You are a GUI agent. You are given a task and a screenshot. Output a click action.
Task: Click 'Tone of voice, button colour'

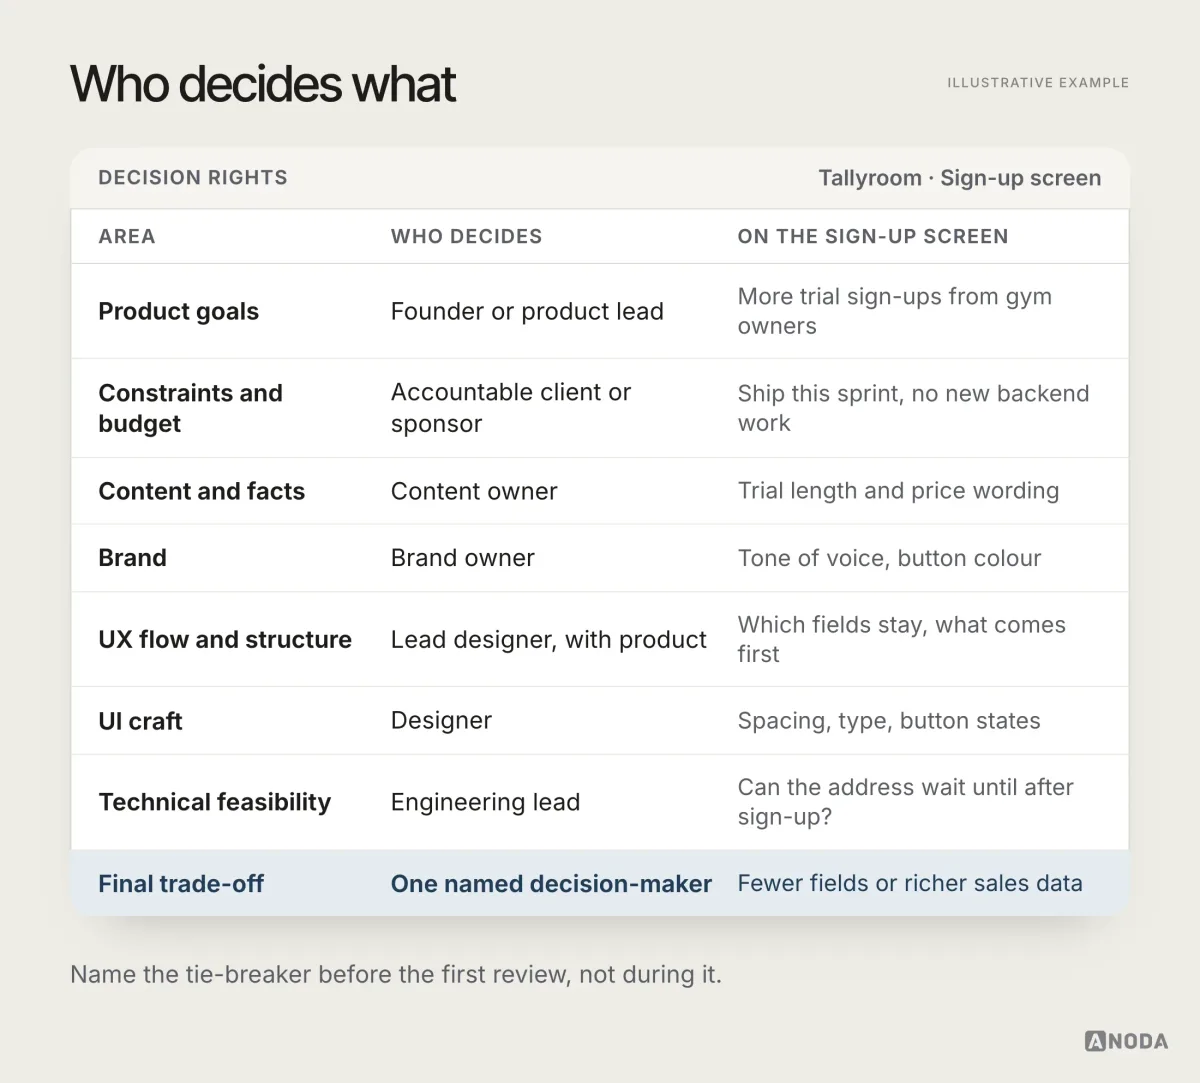click(889, 558)
